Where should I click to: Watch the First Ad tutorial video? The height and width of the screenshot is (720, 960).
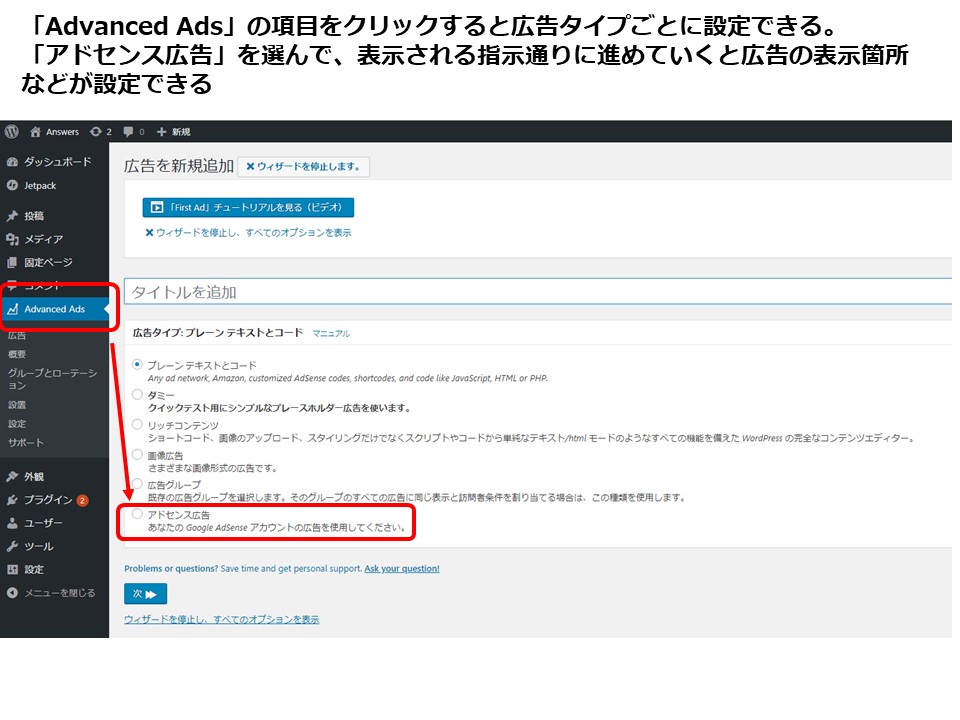pyautogui.click(x=248, y=208)
